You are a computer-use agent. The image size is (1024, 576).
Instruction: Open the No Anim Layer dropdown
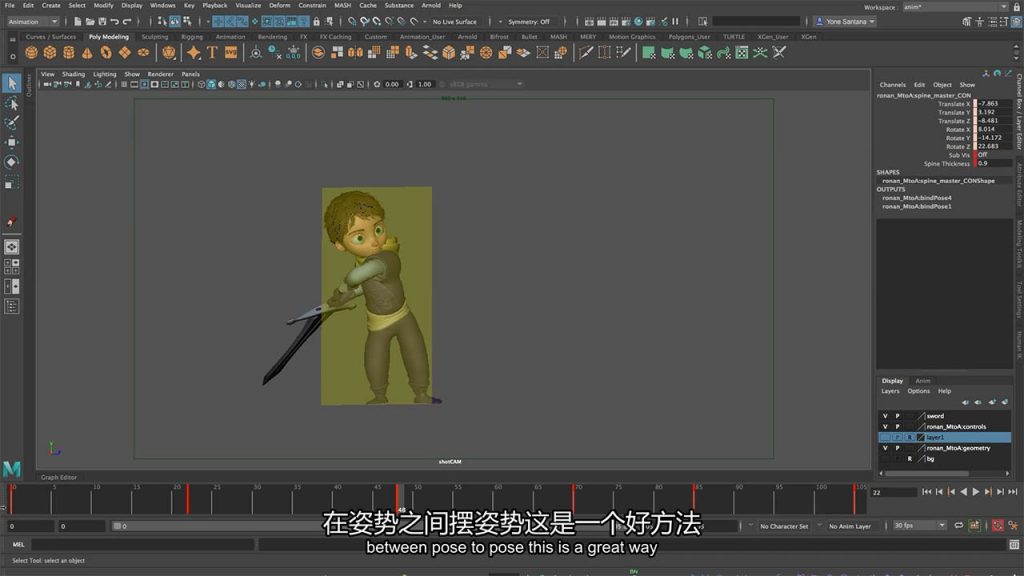pos(850,526)
